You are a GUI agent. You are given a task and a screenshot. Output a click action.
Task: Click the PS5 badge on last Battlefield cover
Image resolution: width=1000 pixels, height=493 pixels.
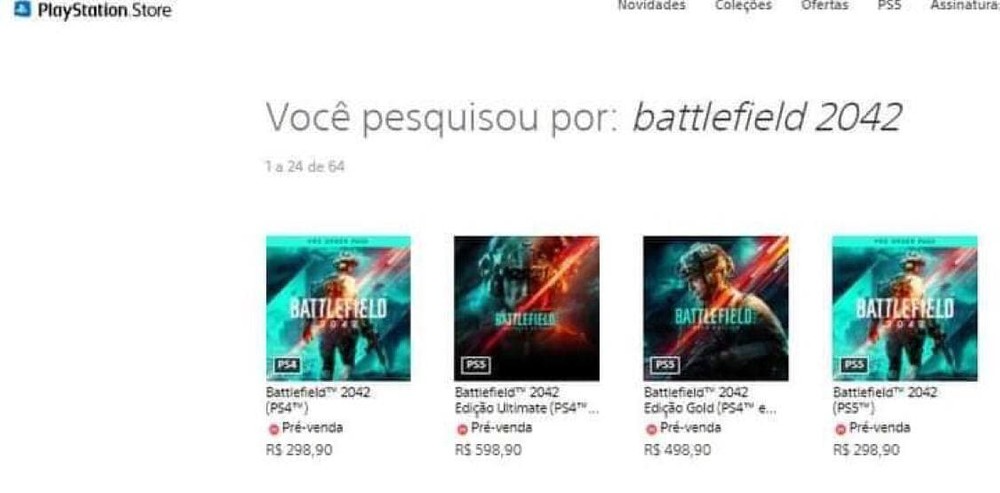tap(854, 365)
